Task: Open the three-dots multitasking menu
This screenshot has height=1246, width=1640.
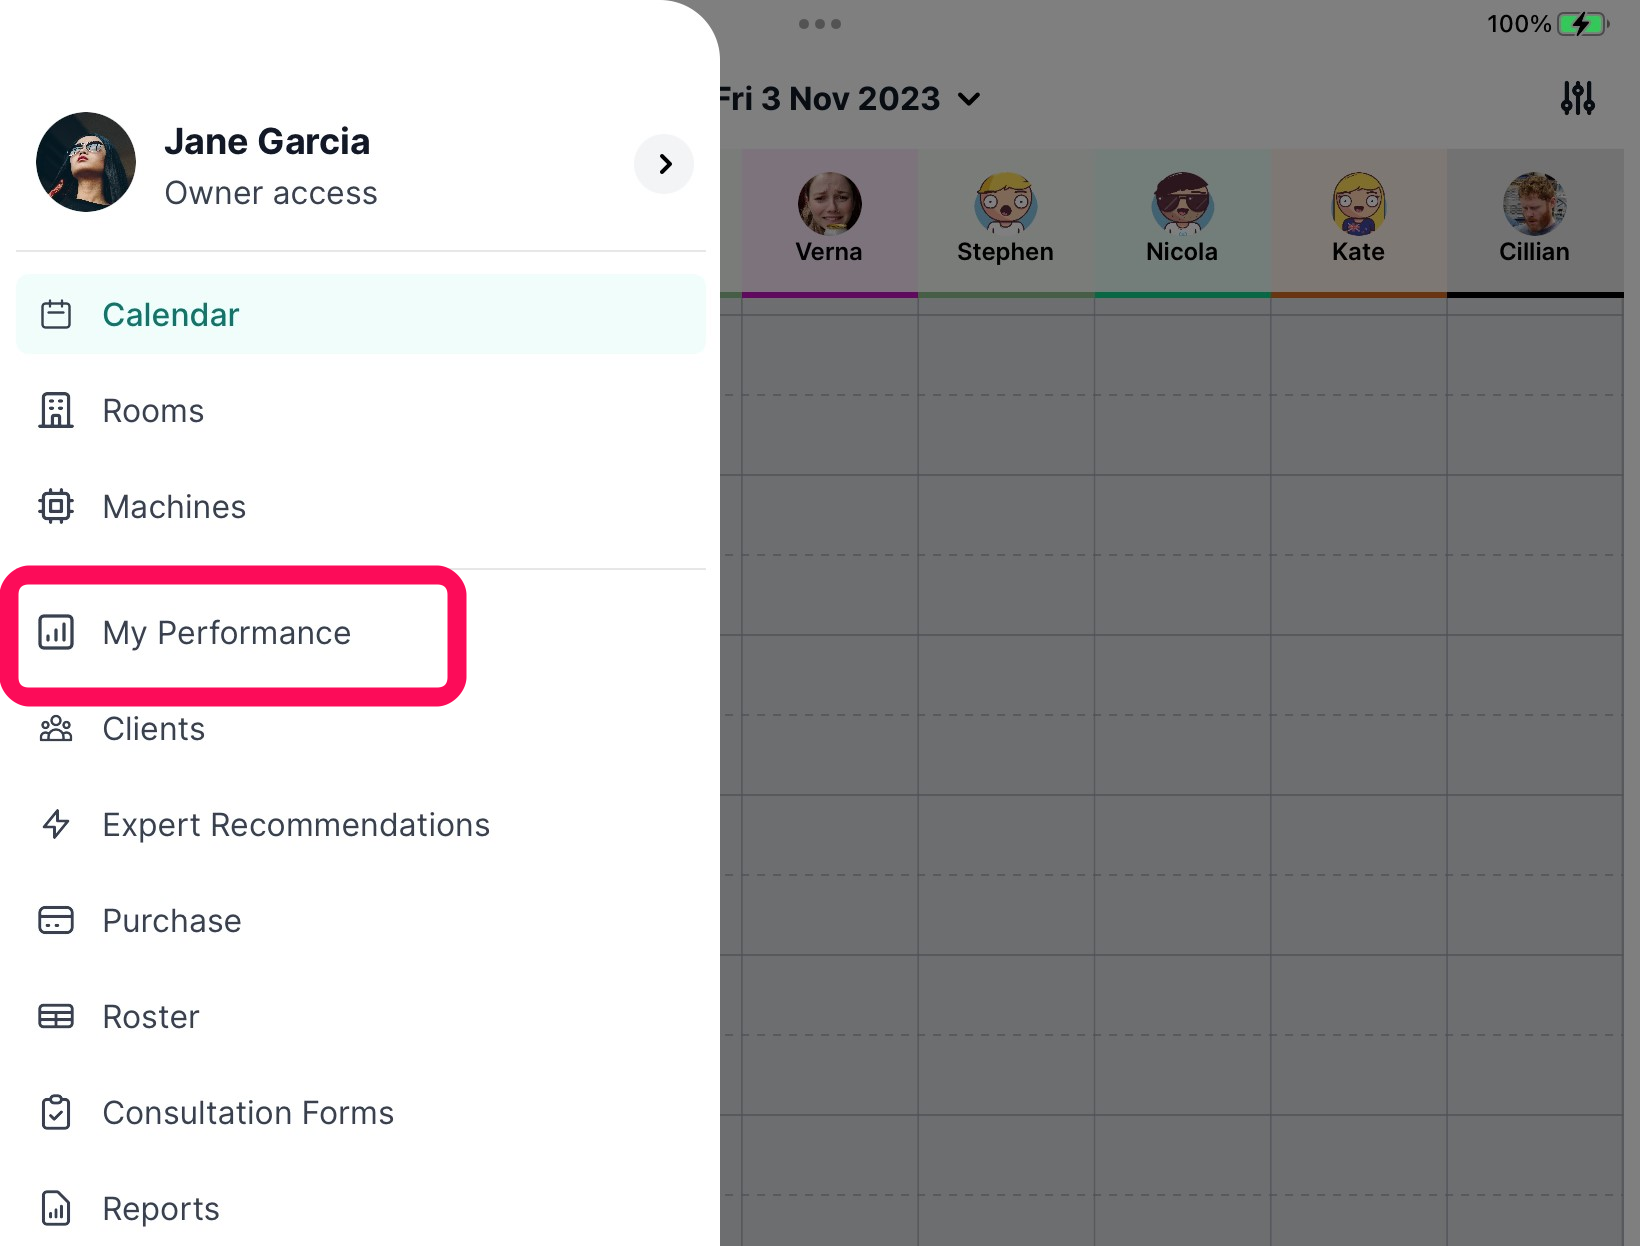Action: coord(820,24)
